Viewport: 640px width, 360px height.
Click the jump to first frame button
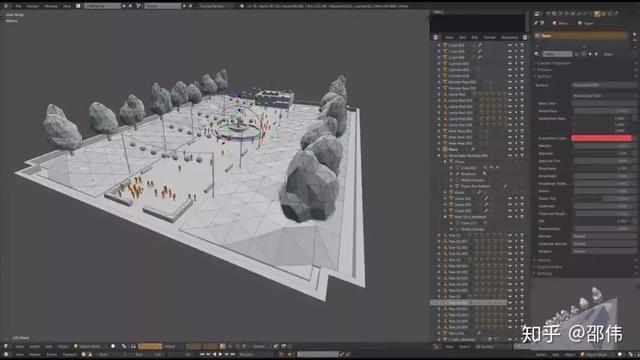[x=202, y=355]
